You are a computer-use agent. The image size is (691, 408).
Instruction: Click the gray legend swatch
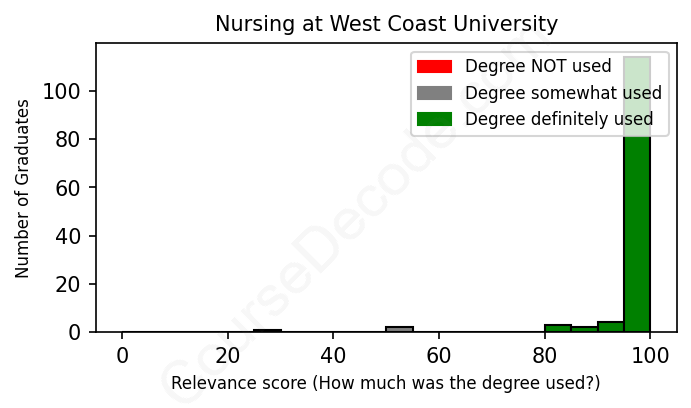tap(434, 93)
